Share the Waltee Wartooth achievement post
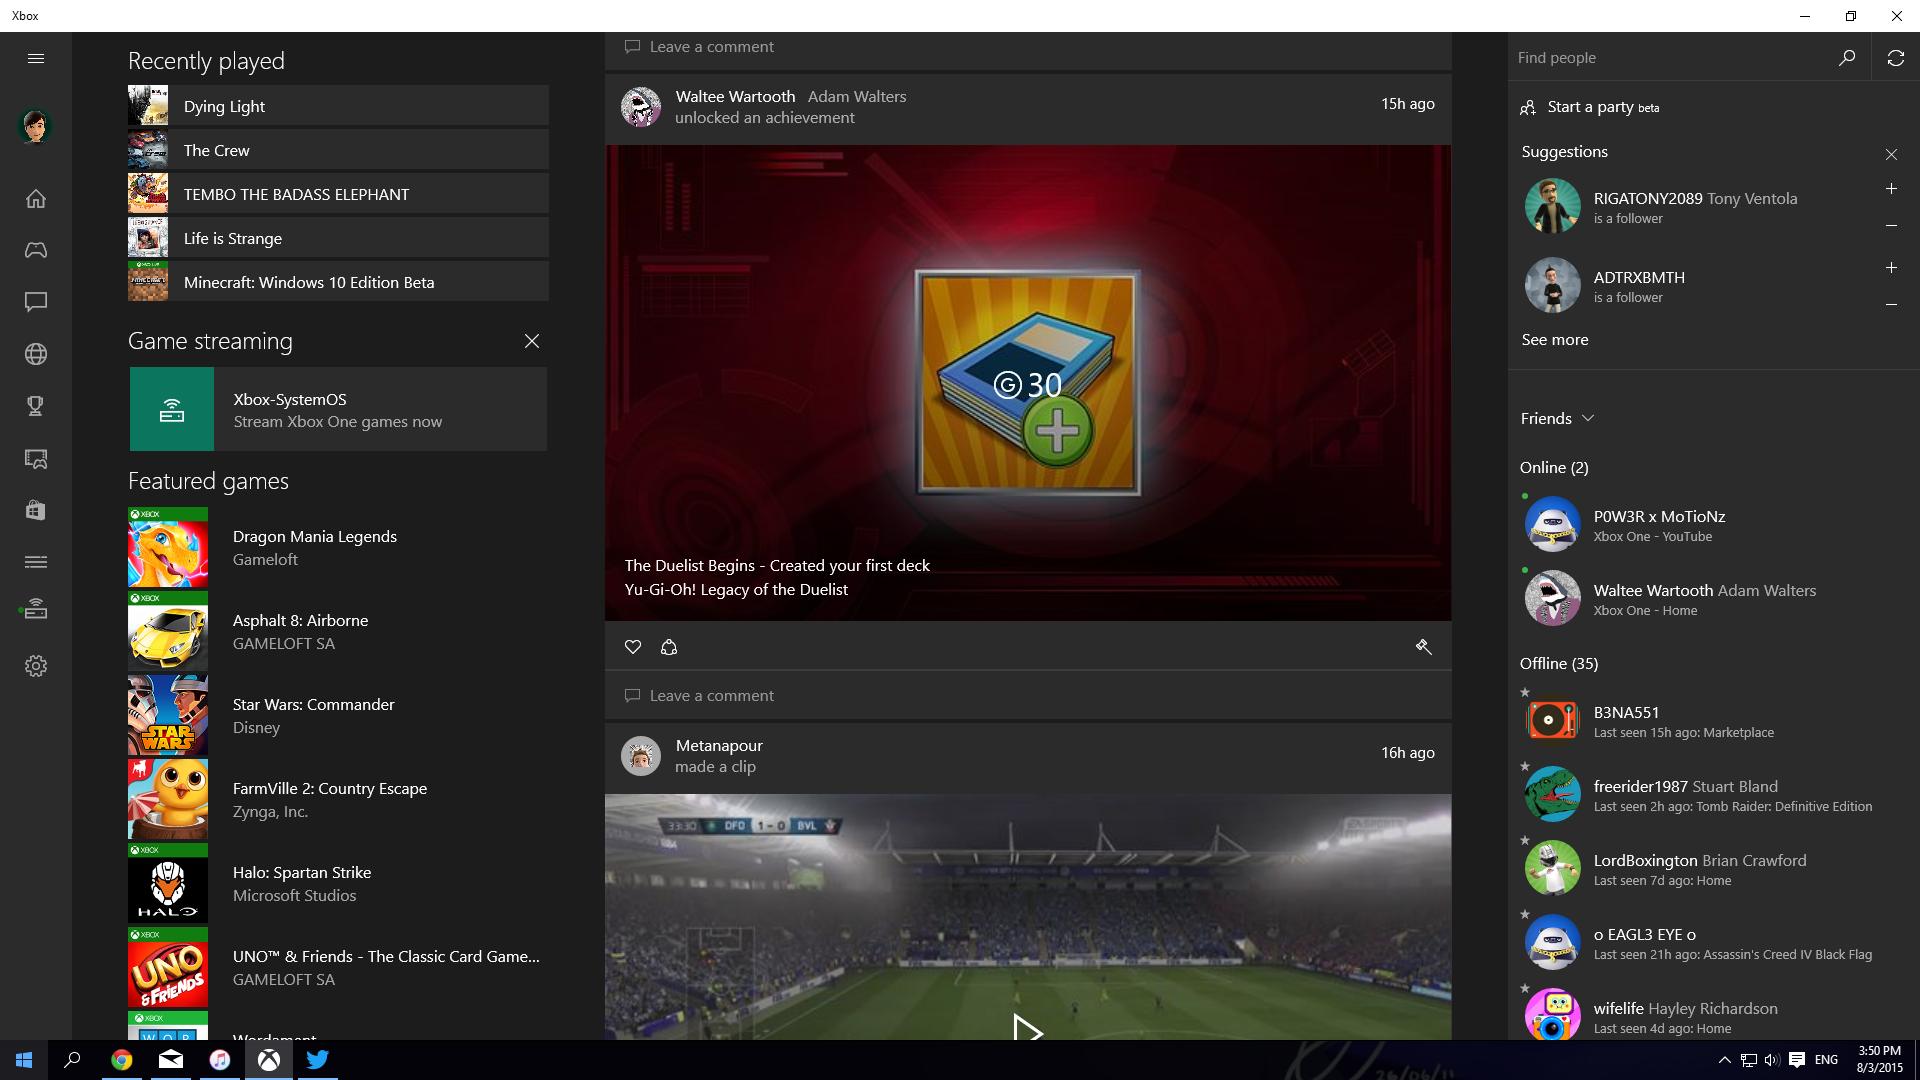This screenshot has height=1080, width=1920. pyautogui.click(x=669, y=647)
